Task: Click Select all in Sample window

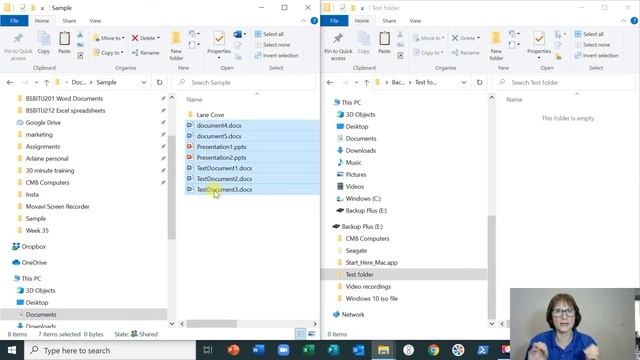Action: pyautogui.click(x=269, y=34)
